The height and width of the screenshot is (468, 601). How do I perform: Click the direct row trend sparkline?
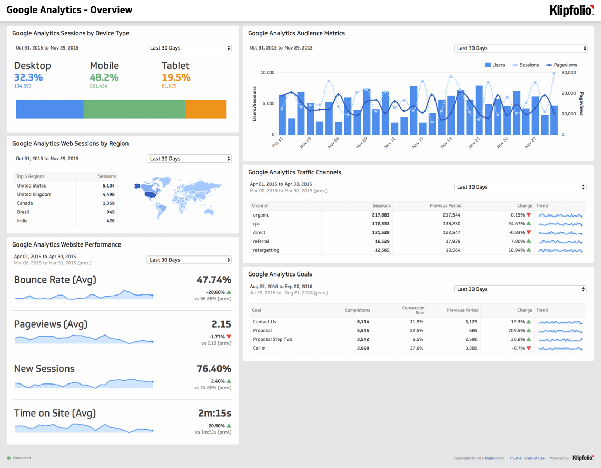click(560, 233)
